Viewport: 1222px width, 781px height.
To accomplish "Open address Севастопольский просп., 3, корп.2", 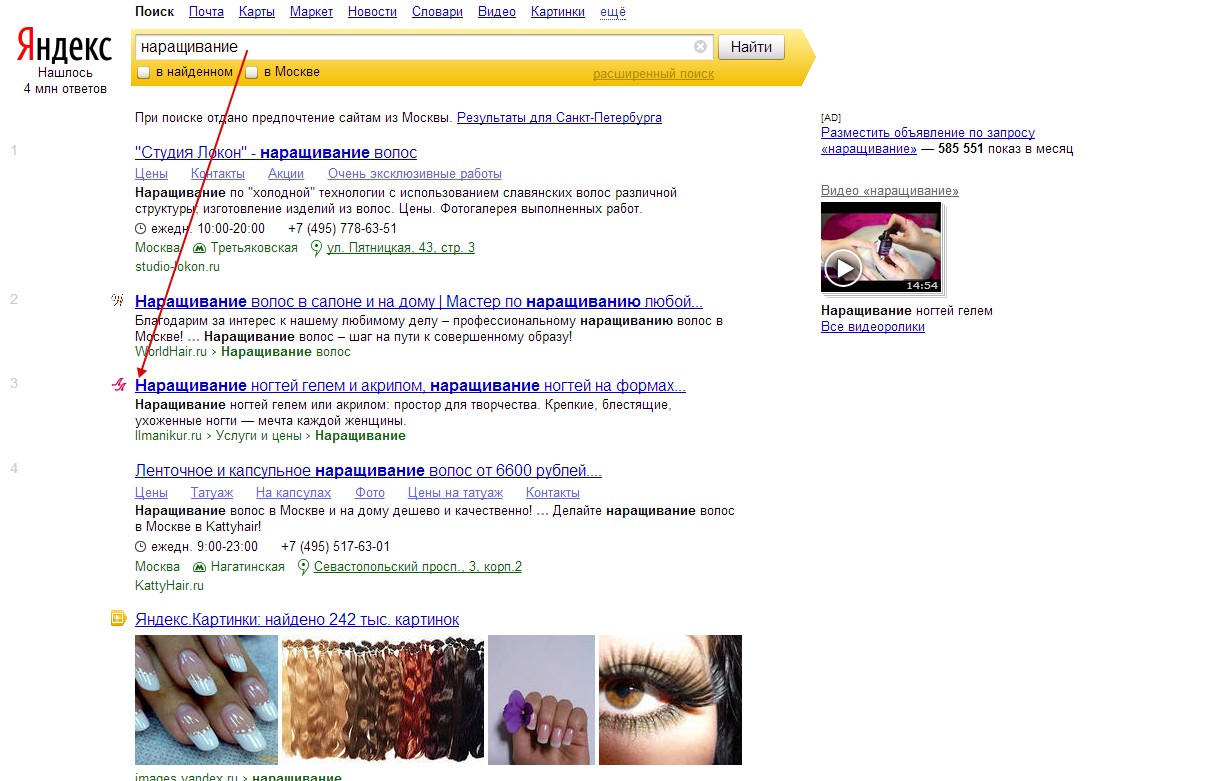I will click(x=418, y=567).
